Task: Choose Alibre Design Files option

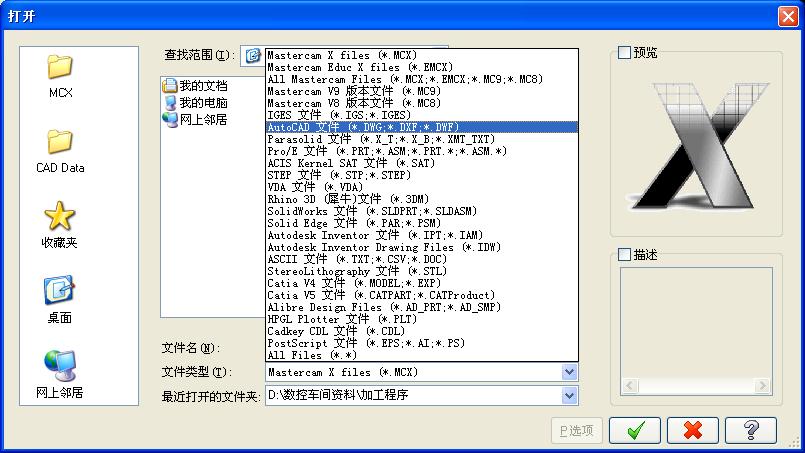Action: tap(422, 307)
